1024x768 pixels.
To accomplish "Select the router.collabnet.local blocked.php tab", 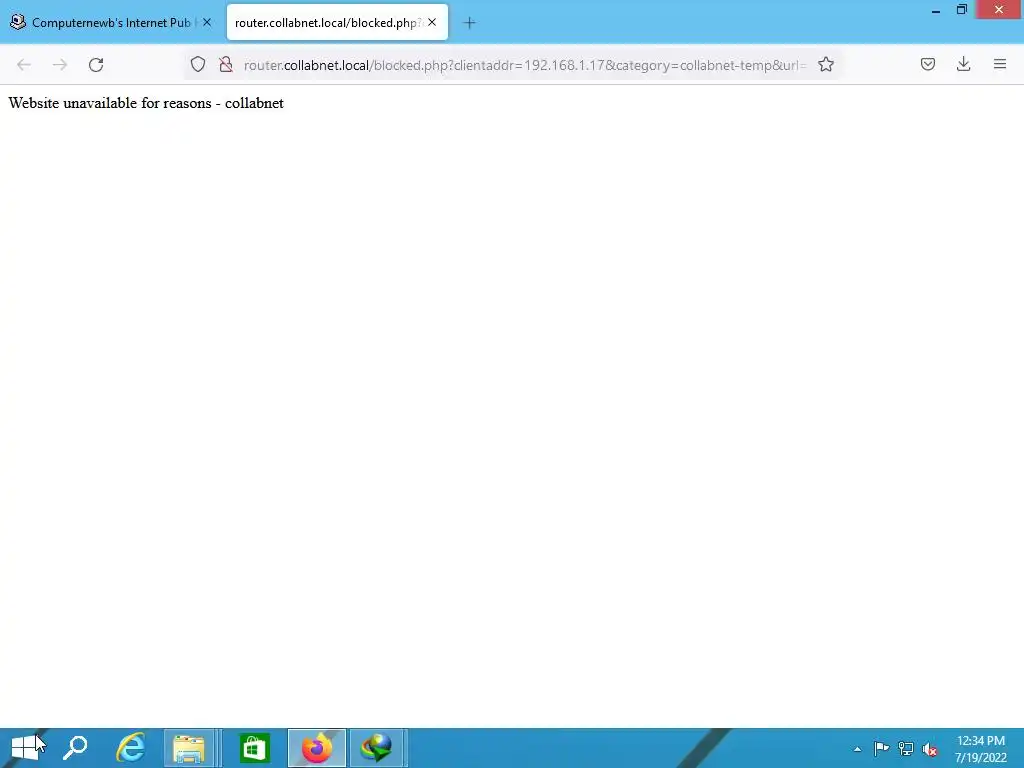I will [x=337, y=22].
